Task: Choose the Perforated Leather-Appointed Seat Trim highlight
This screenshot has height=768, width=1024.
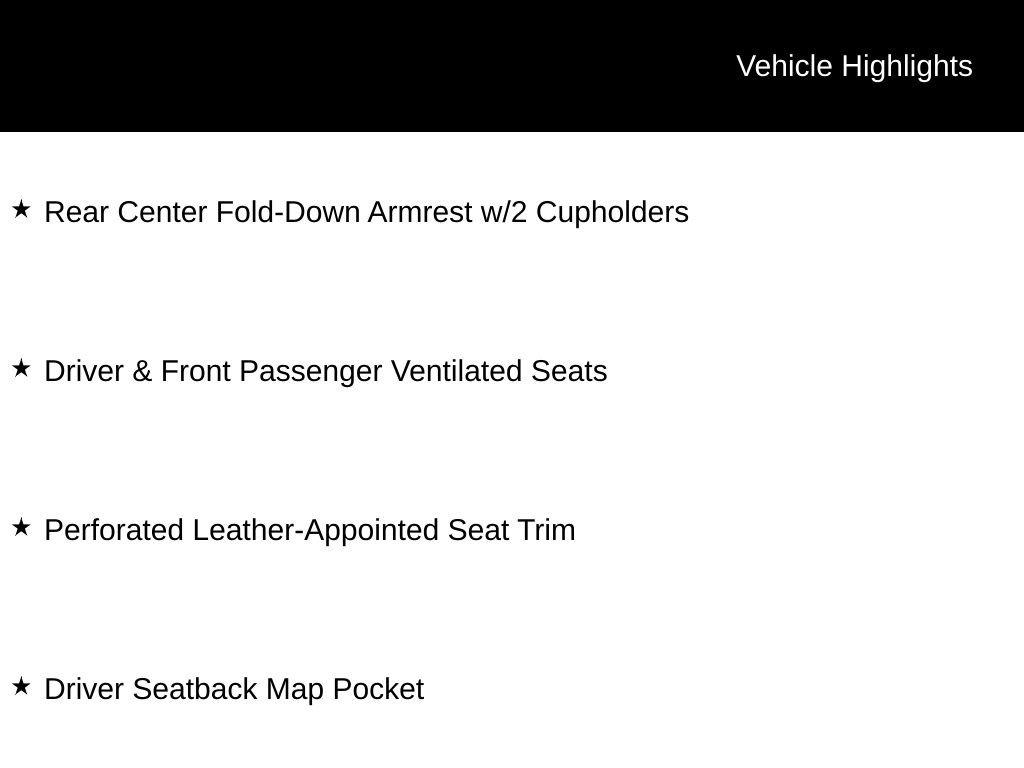Action: pyautogui.click(x=310, y=530)
